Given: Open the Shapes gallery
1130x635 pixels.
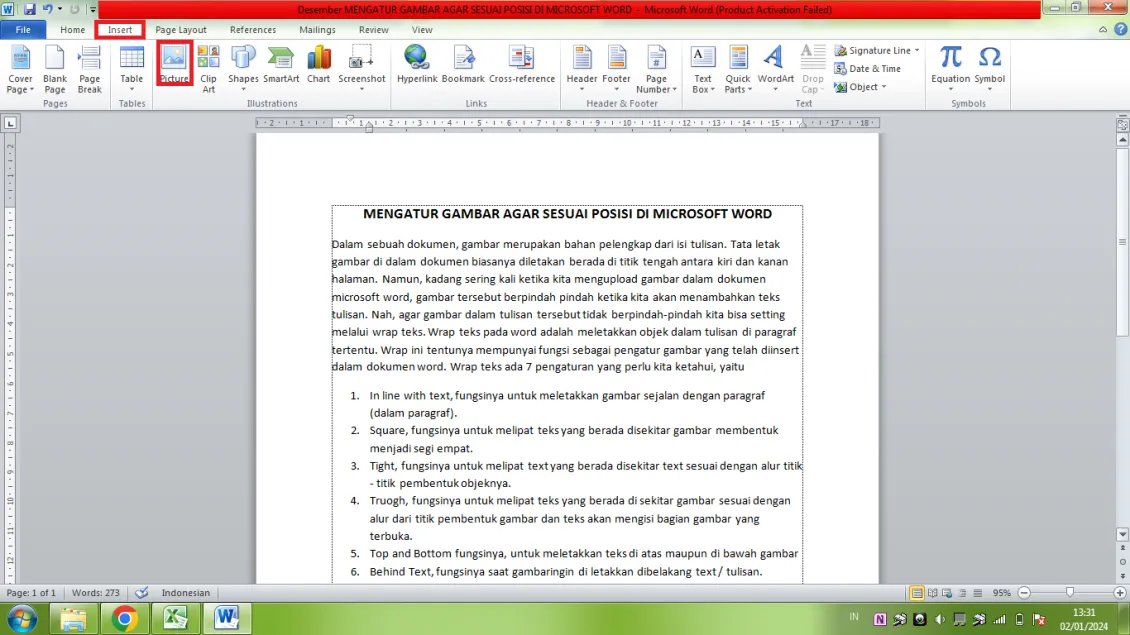Looking at the screenshot, I should click(x=243, y=69).
